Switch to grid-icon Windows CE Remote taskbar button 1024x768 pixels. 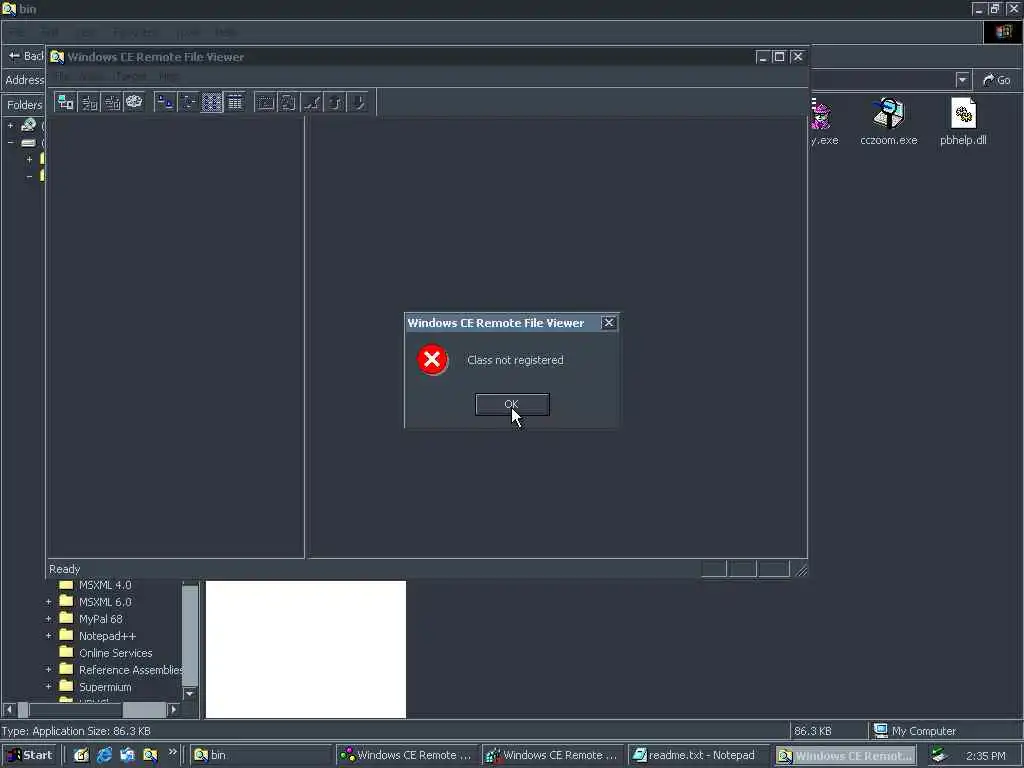click(553, 756)
